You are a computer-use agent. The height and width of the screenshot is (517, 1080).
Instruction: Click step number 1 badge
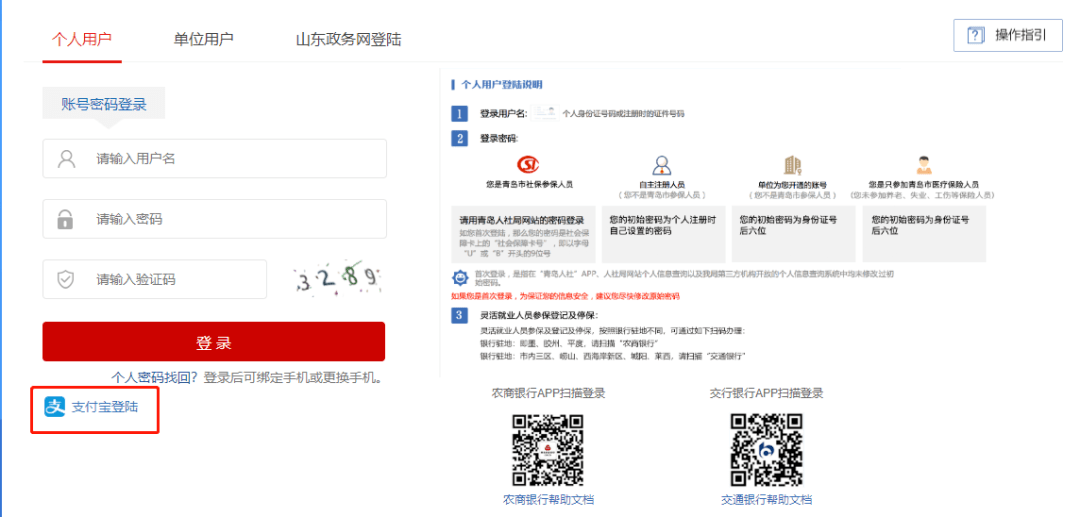tap(460, 114)
